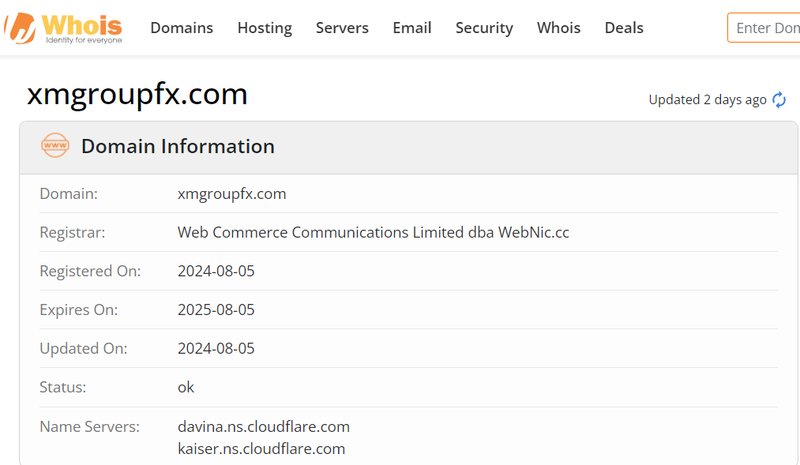Select the status value ok
Screen dimensions: 800x465
pos(186,387)
